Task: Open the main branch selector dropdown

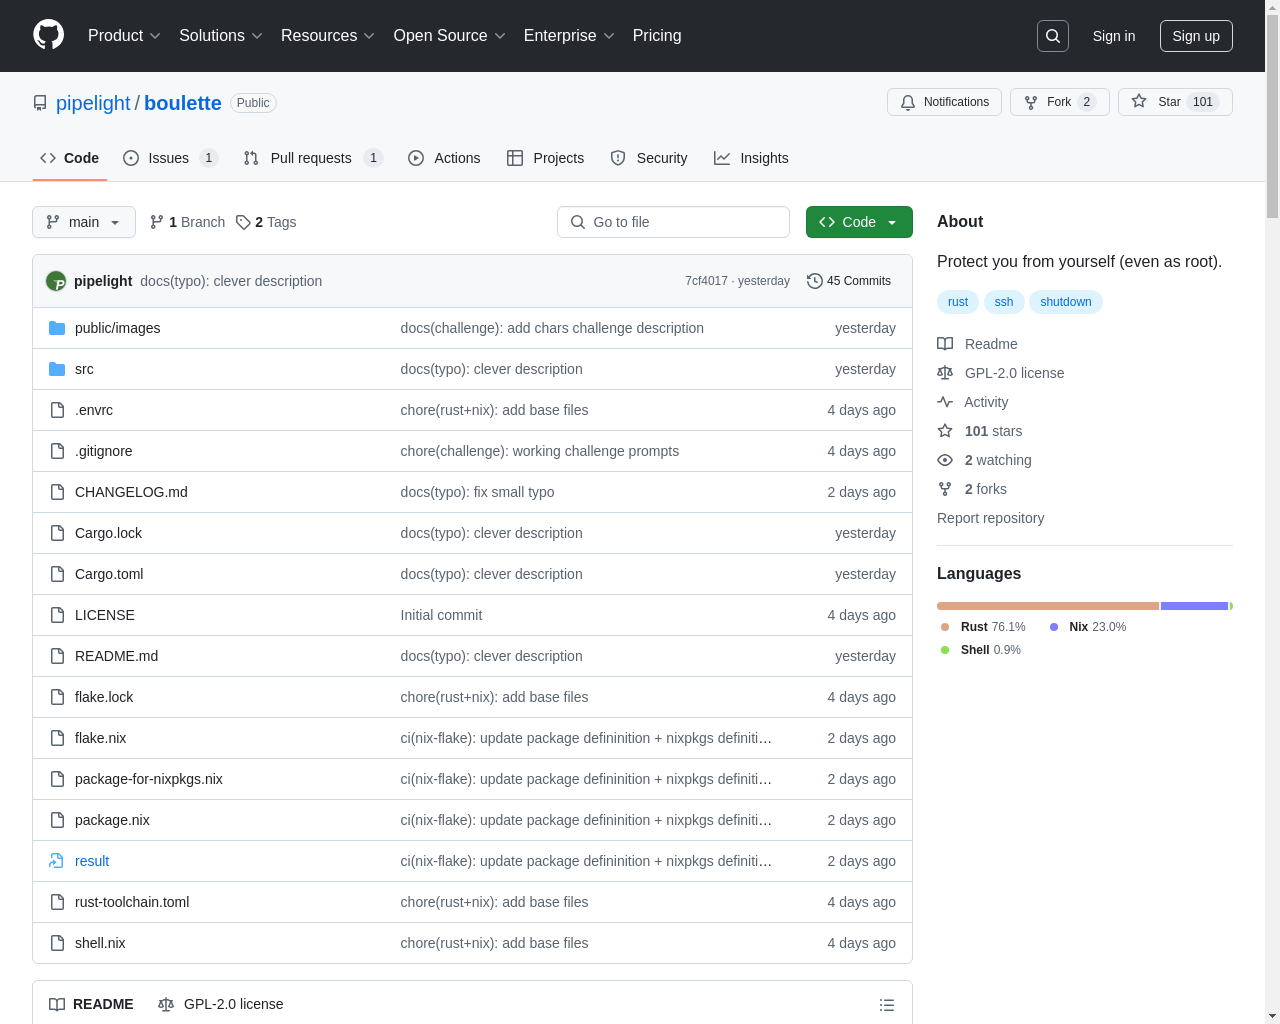Action: [84, 222]
